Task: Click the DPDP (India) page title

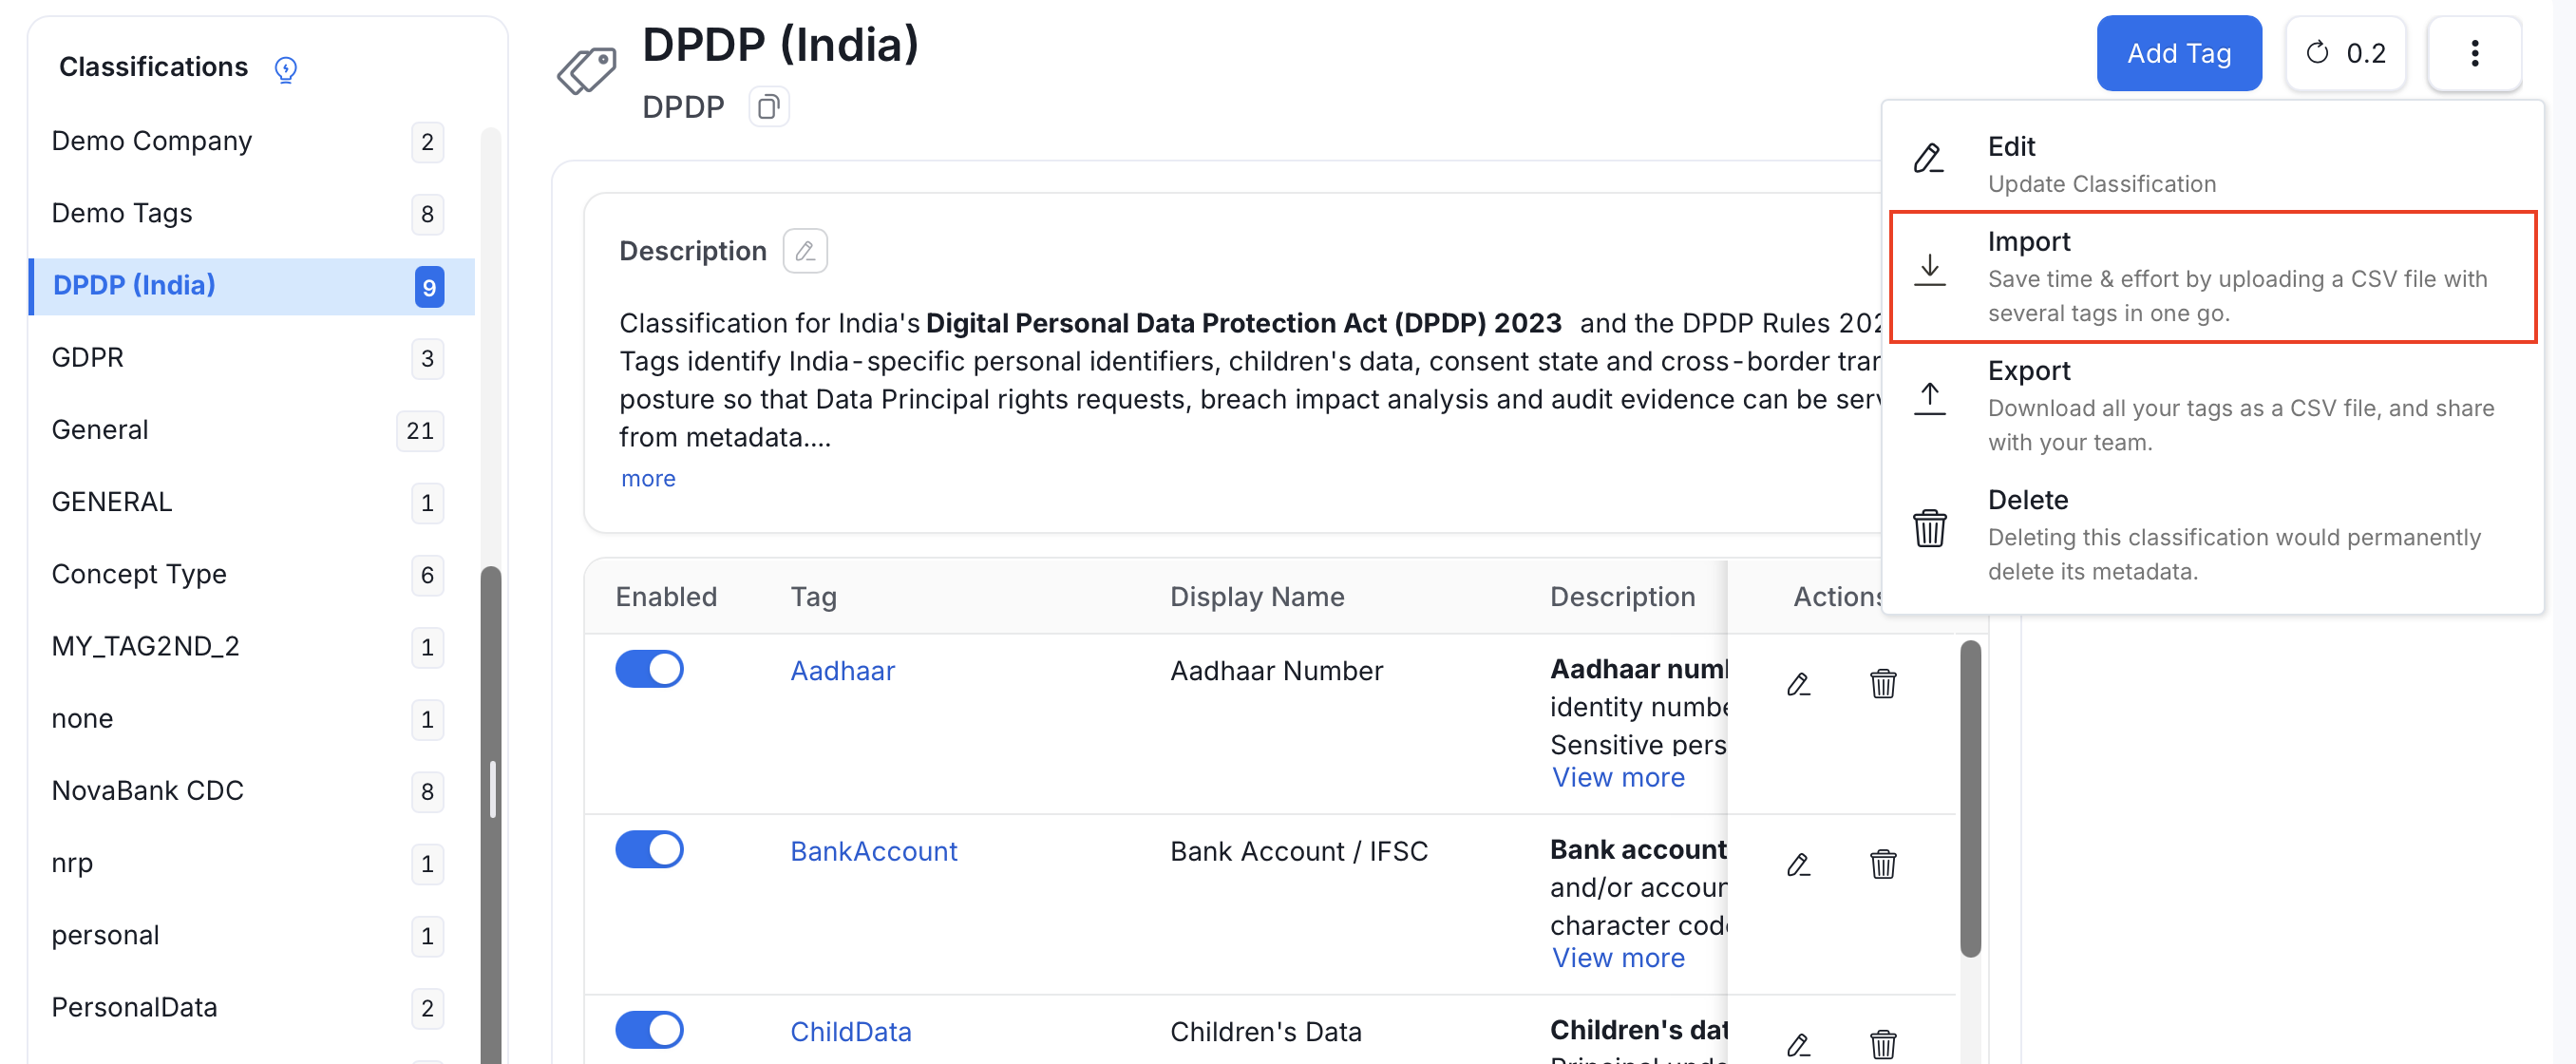Action: click(780, 45)
